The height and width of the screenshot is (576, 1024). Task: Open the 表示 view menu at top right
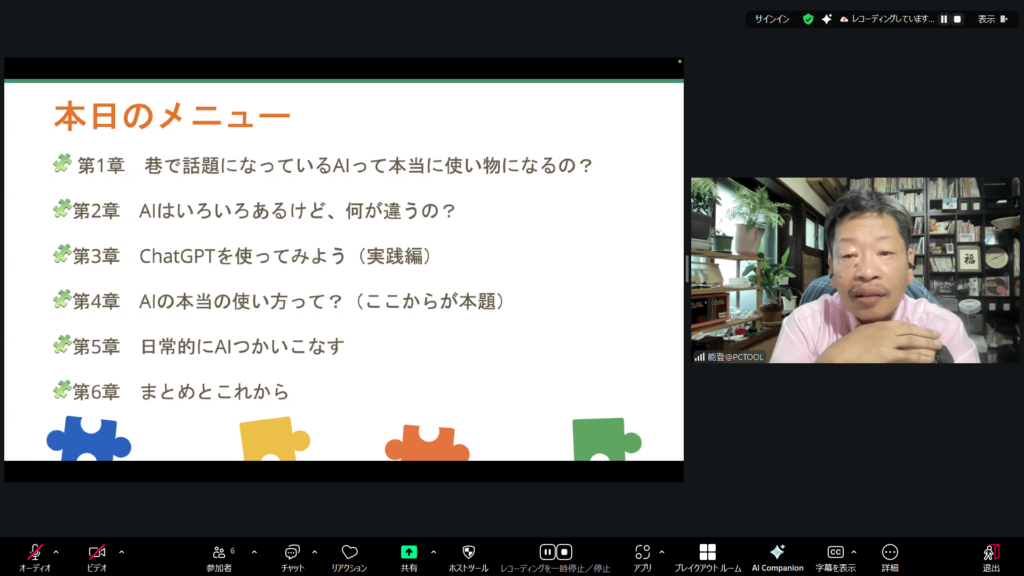tap(990, 19)
